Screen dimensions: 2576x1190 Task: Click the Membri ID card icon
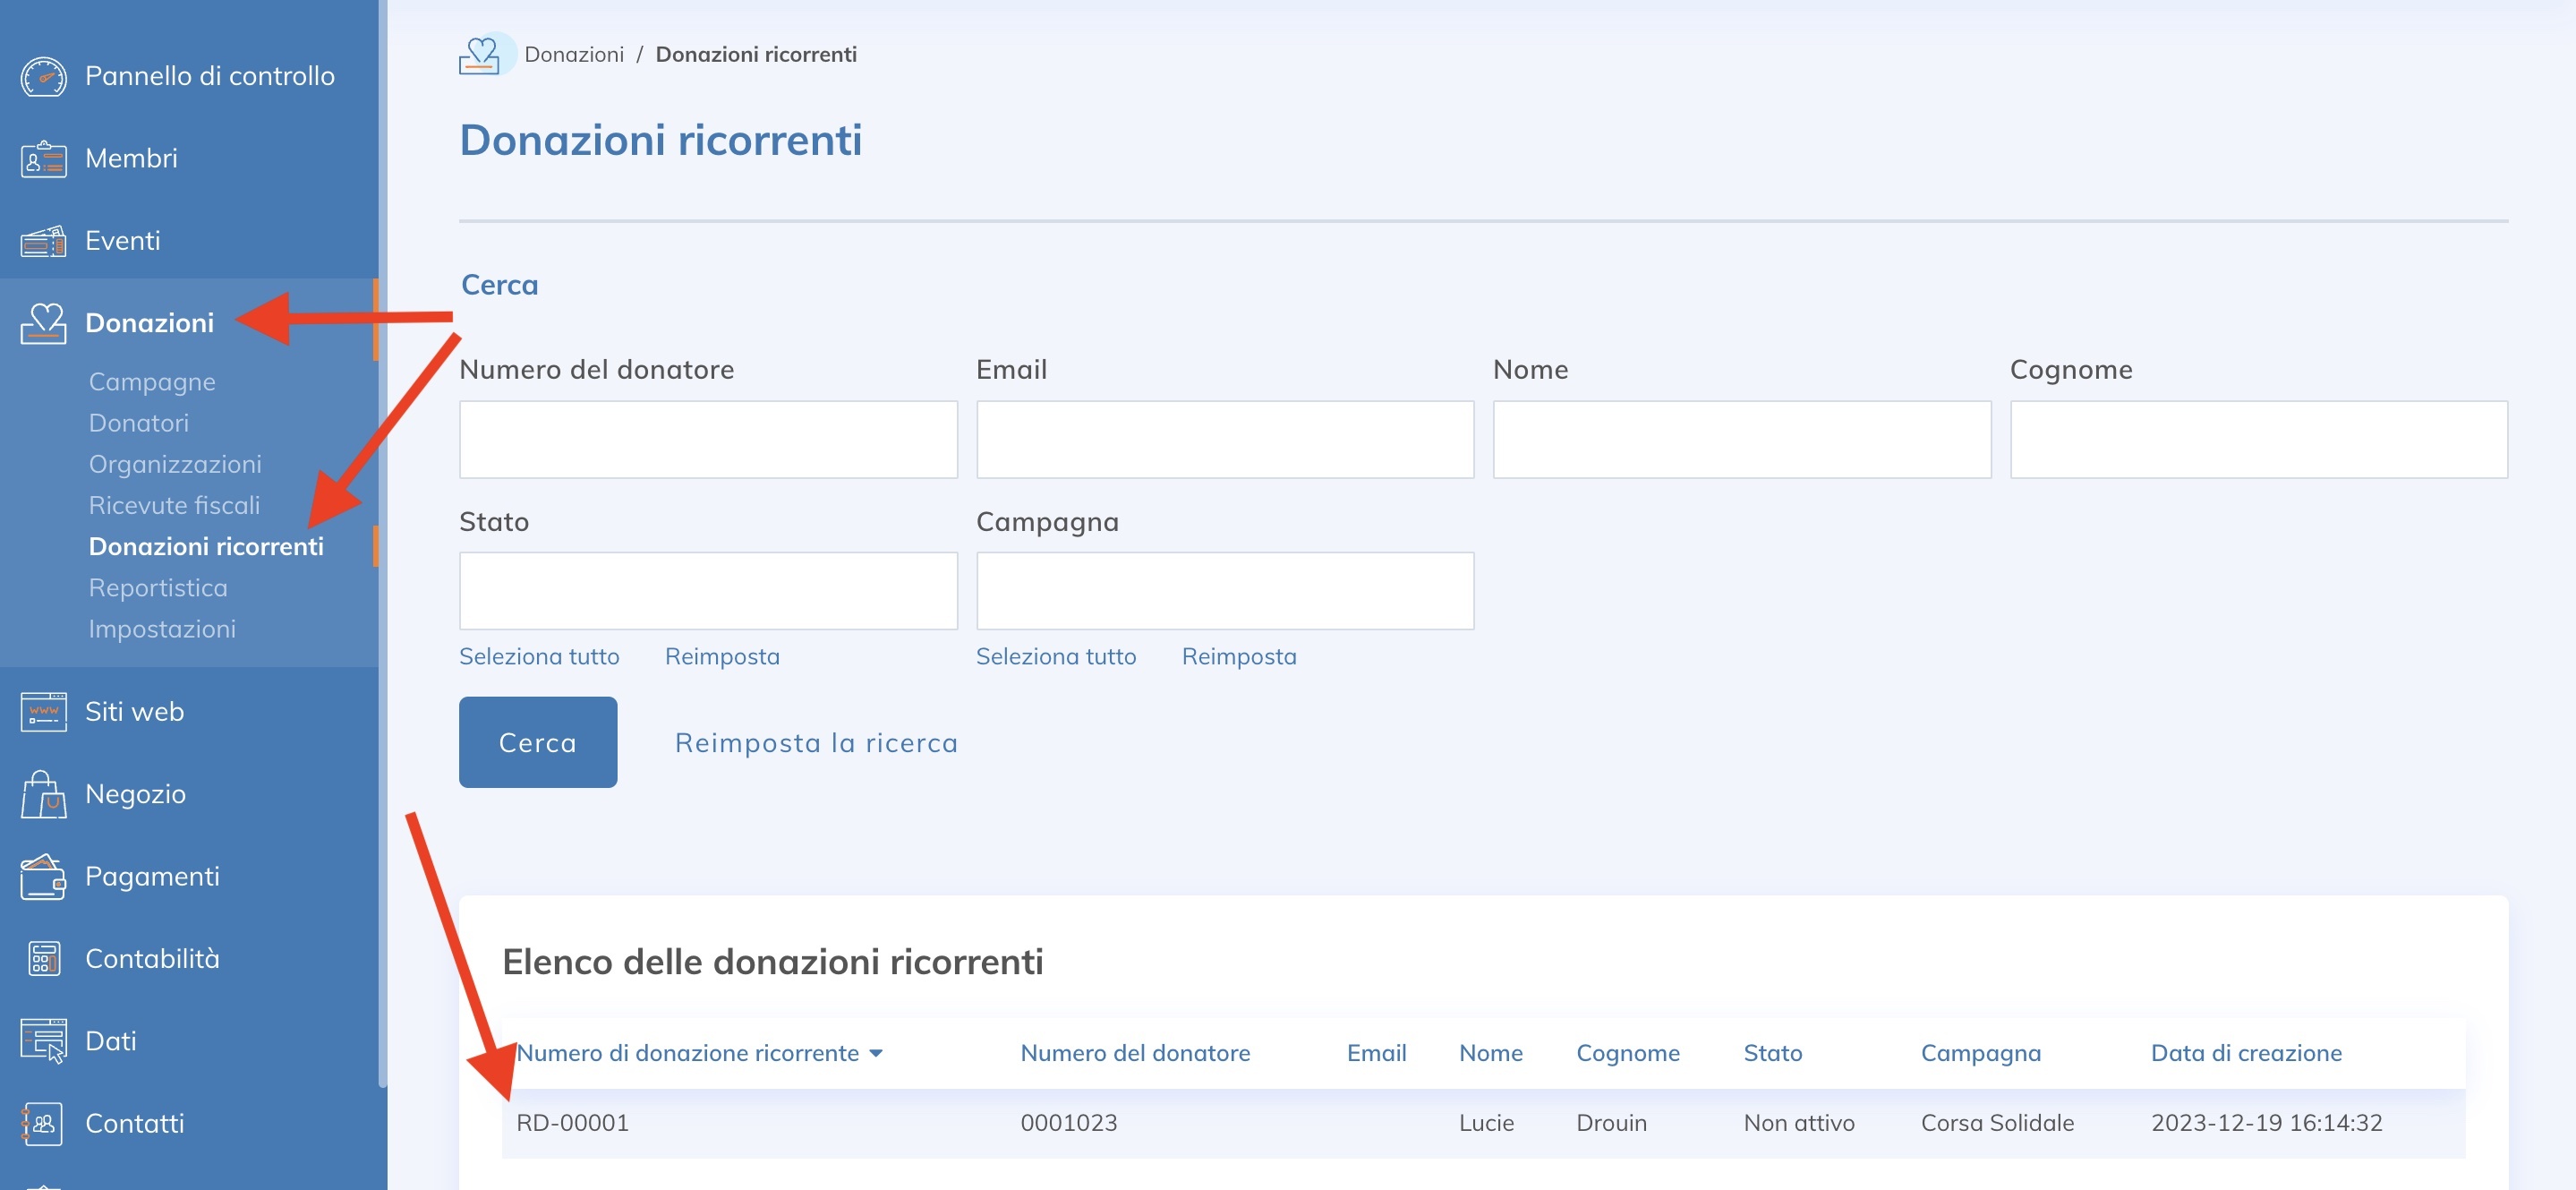(43, 159)
